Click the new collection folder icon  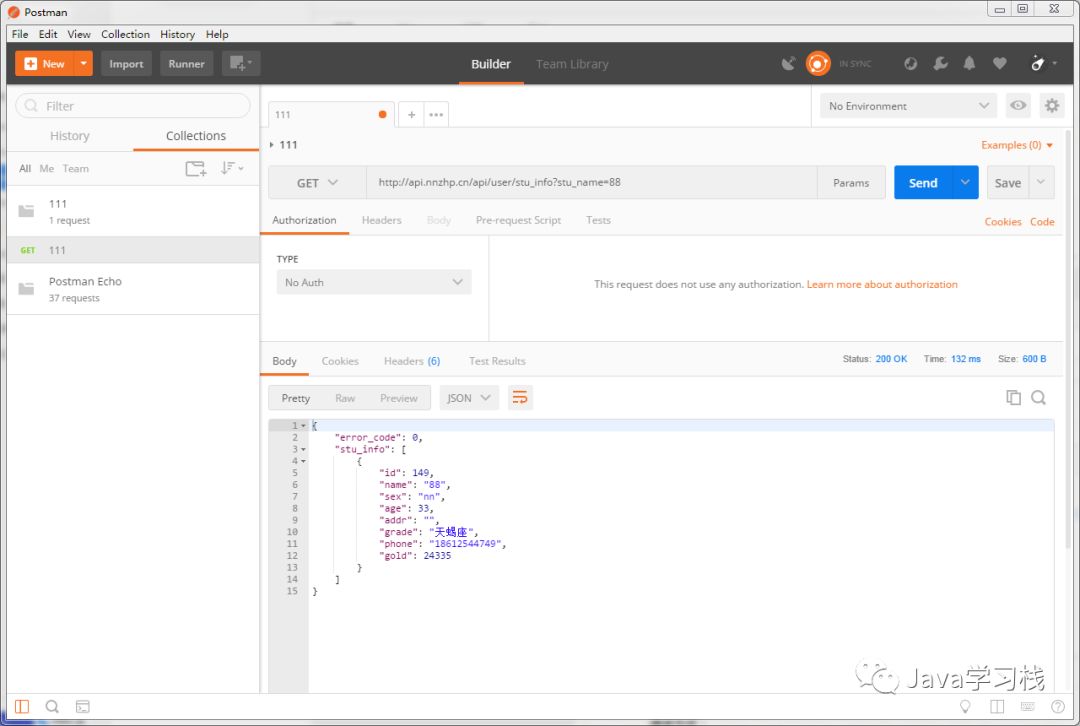[x=196, y=169]
